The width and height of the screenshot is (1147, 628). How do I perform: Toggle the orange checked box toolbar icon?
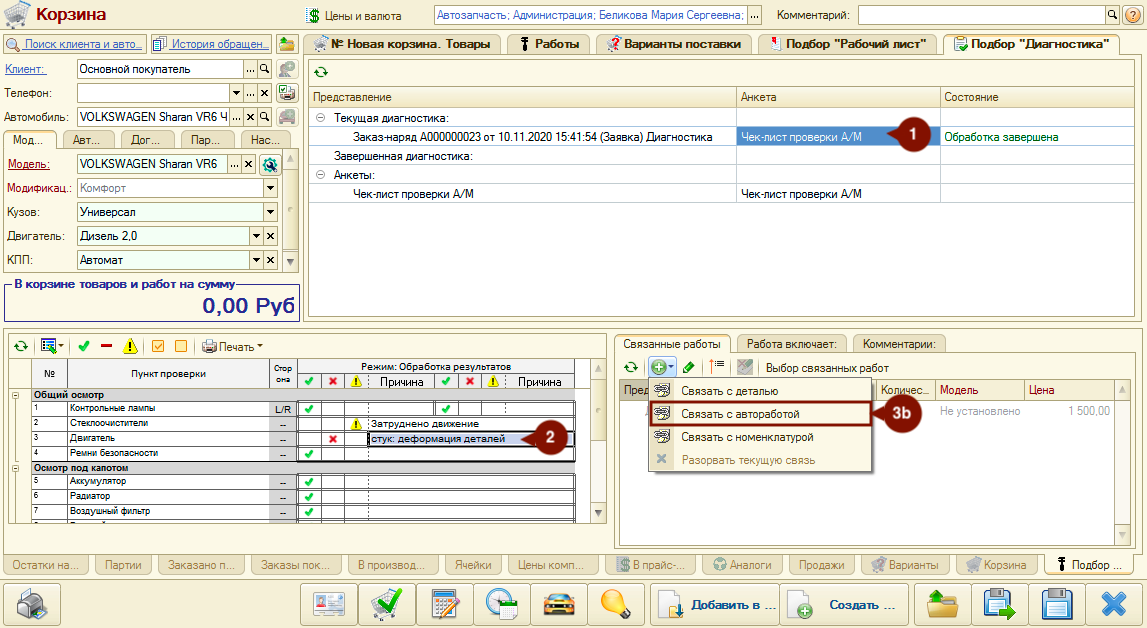(x=158, y=346)
